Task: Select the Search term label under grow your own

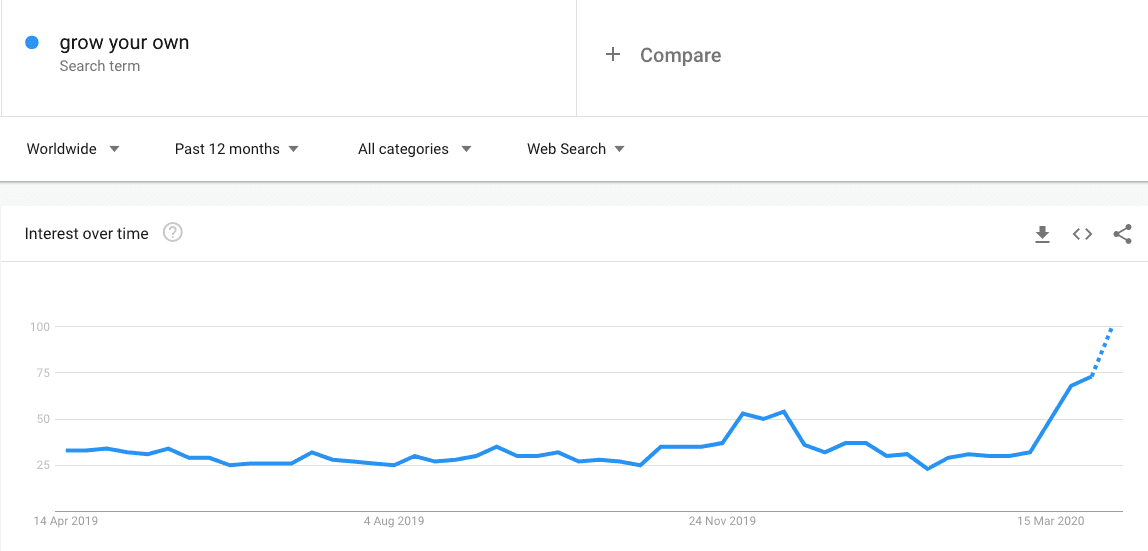Action: (x=100, y=66)
